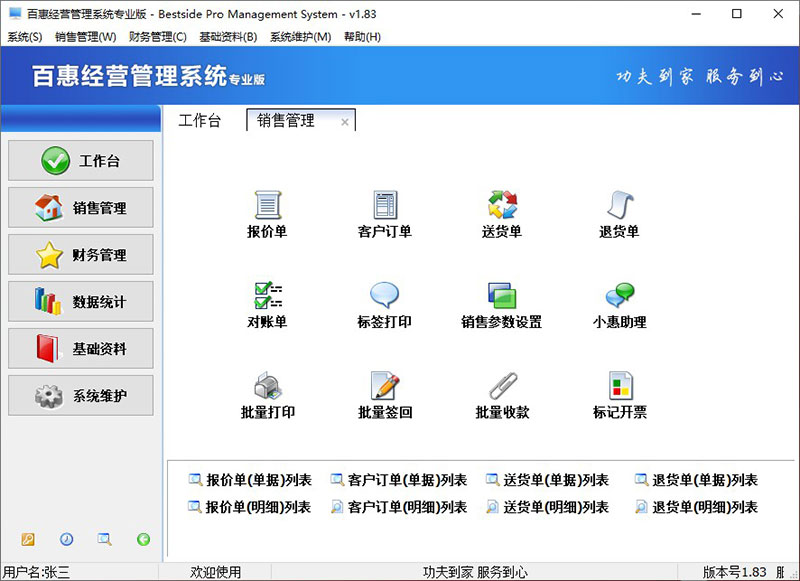Open 退货单(明细)列表 link
Screen dimensions: 800x581
point(696,507)
